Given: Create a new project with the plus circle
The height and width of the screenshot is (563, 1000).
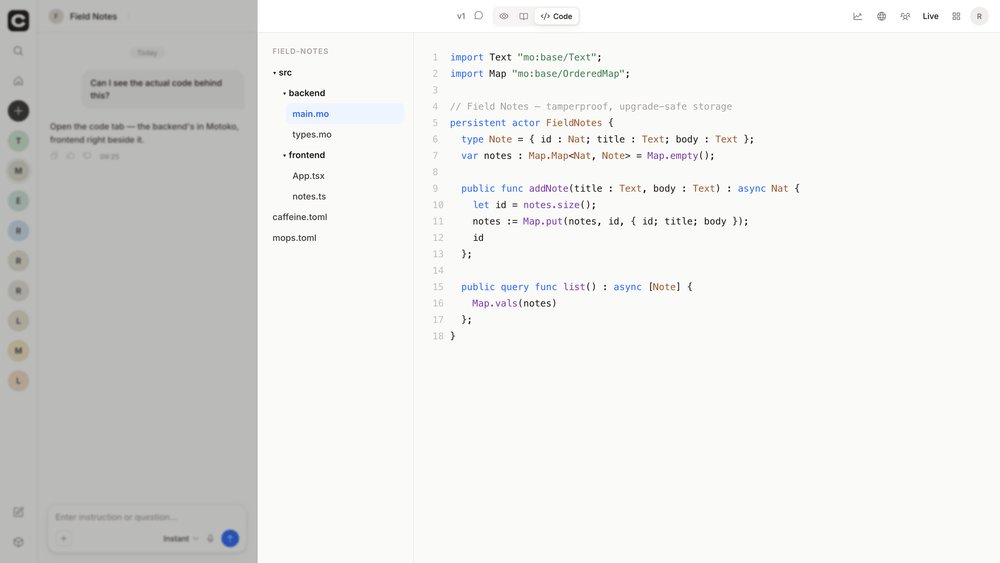Looking at the screenshot, I should [18, 111].
